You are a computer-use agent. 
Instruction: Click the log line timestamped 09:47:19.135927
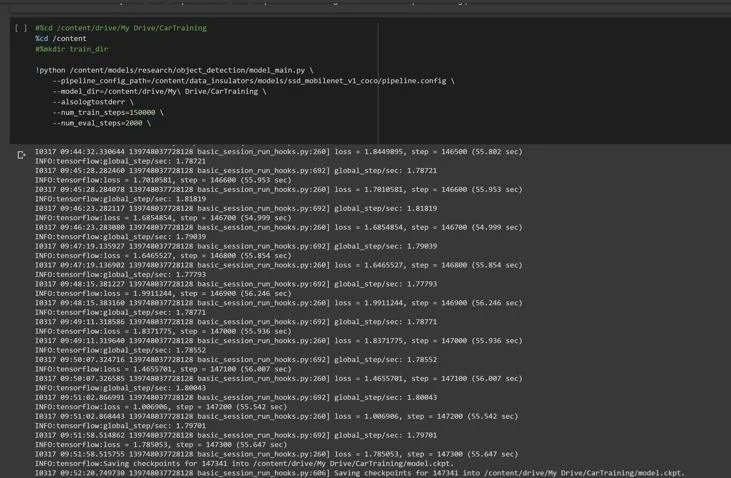236,246
